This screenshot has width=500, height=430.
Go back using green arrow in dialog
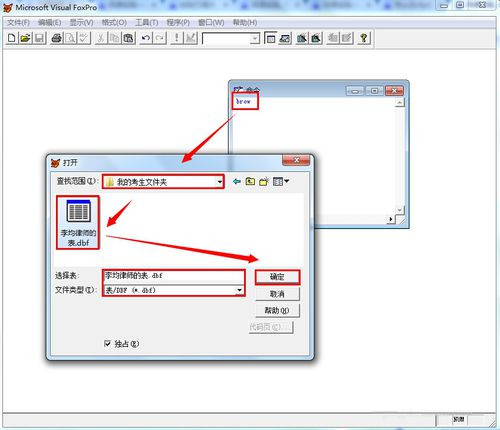pyautogui.click(x=237, y=181)
